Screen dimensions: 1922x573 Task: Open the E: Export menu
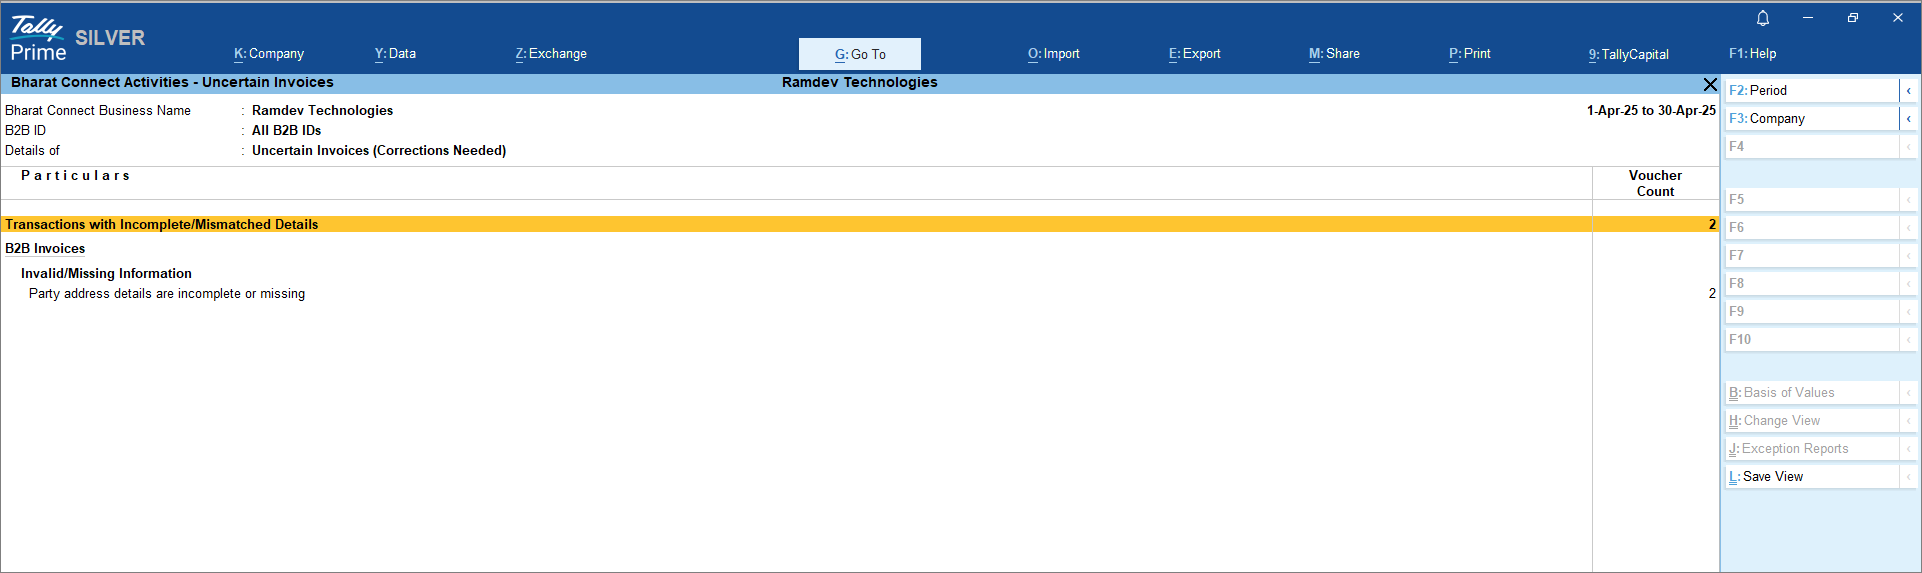pyautogui.click(x=1195, y=54)
